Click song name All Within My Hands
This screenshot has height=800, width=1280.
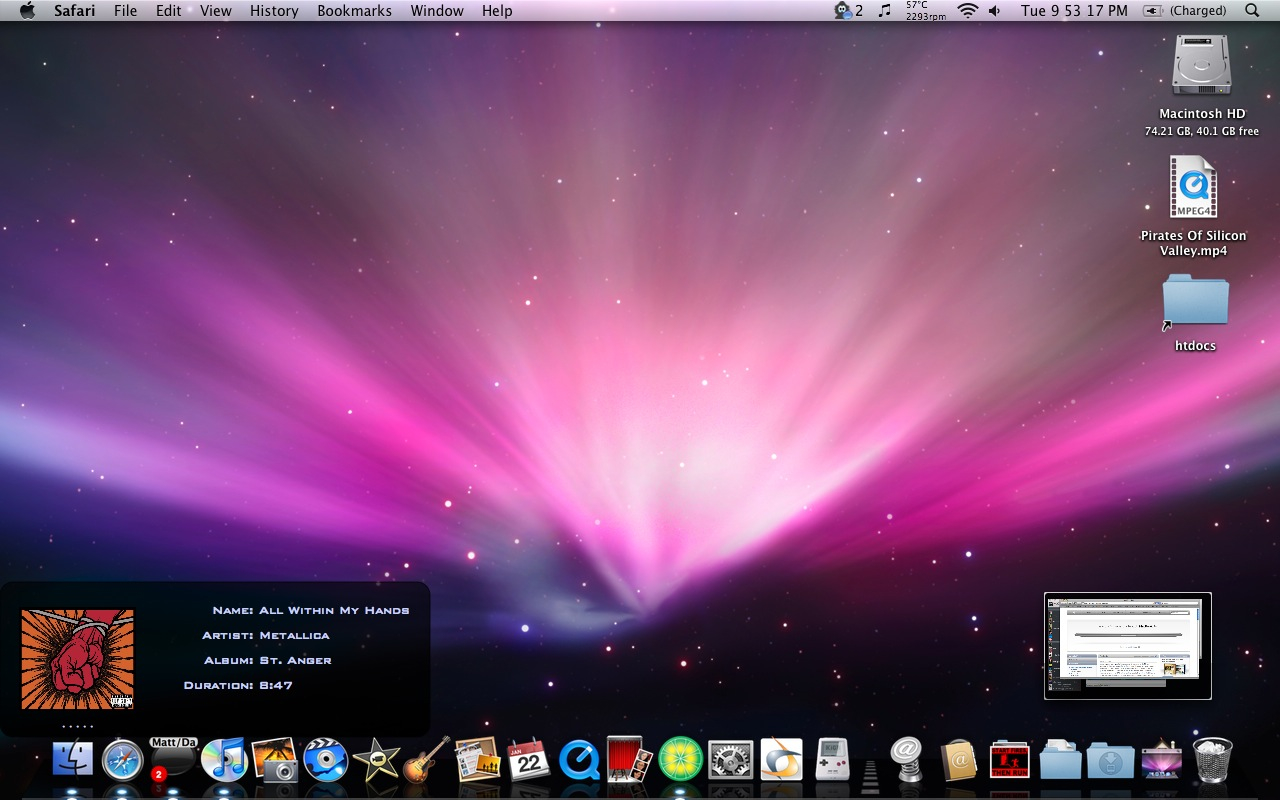point(334,610)
